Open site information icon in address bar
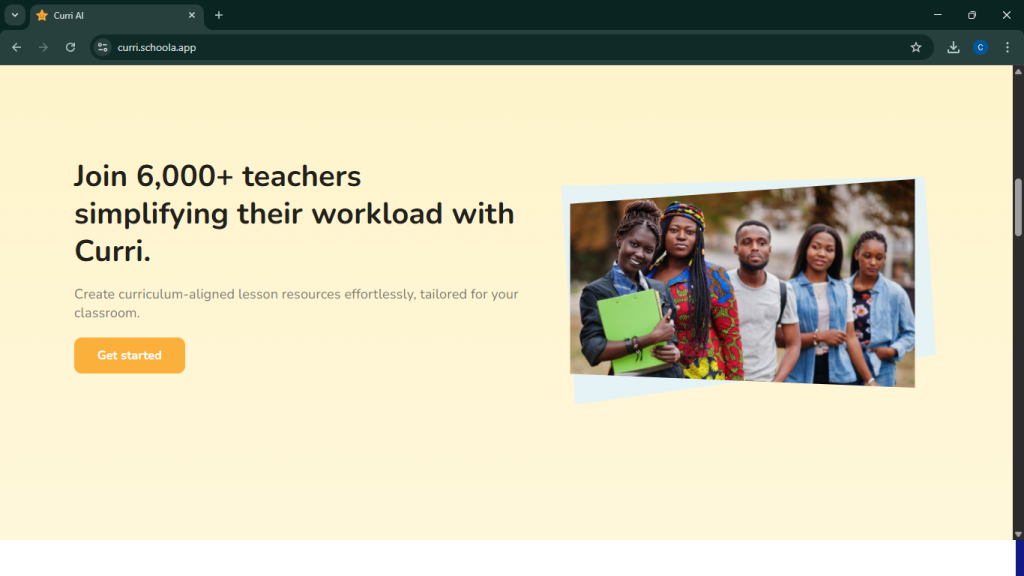This screenshot has height=576, width=1024. click(103, 47)
